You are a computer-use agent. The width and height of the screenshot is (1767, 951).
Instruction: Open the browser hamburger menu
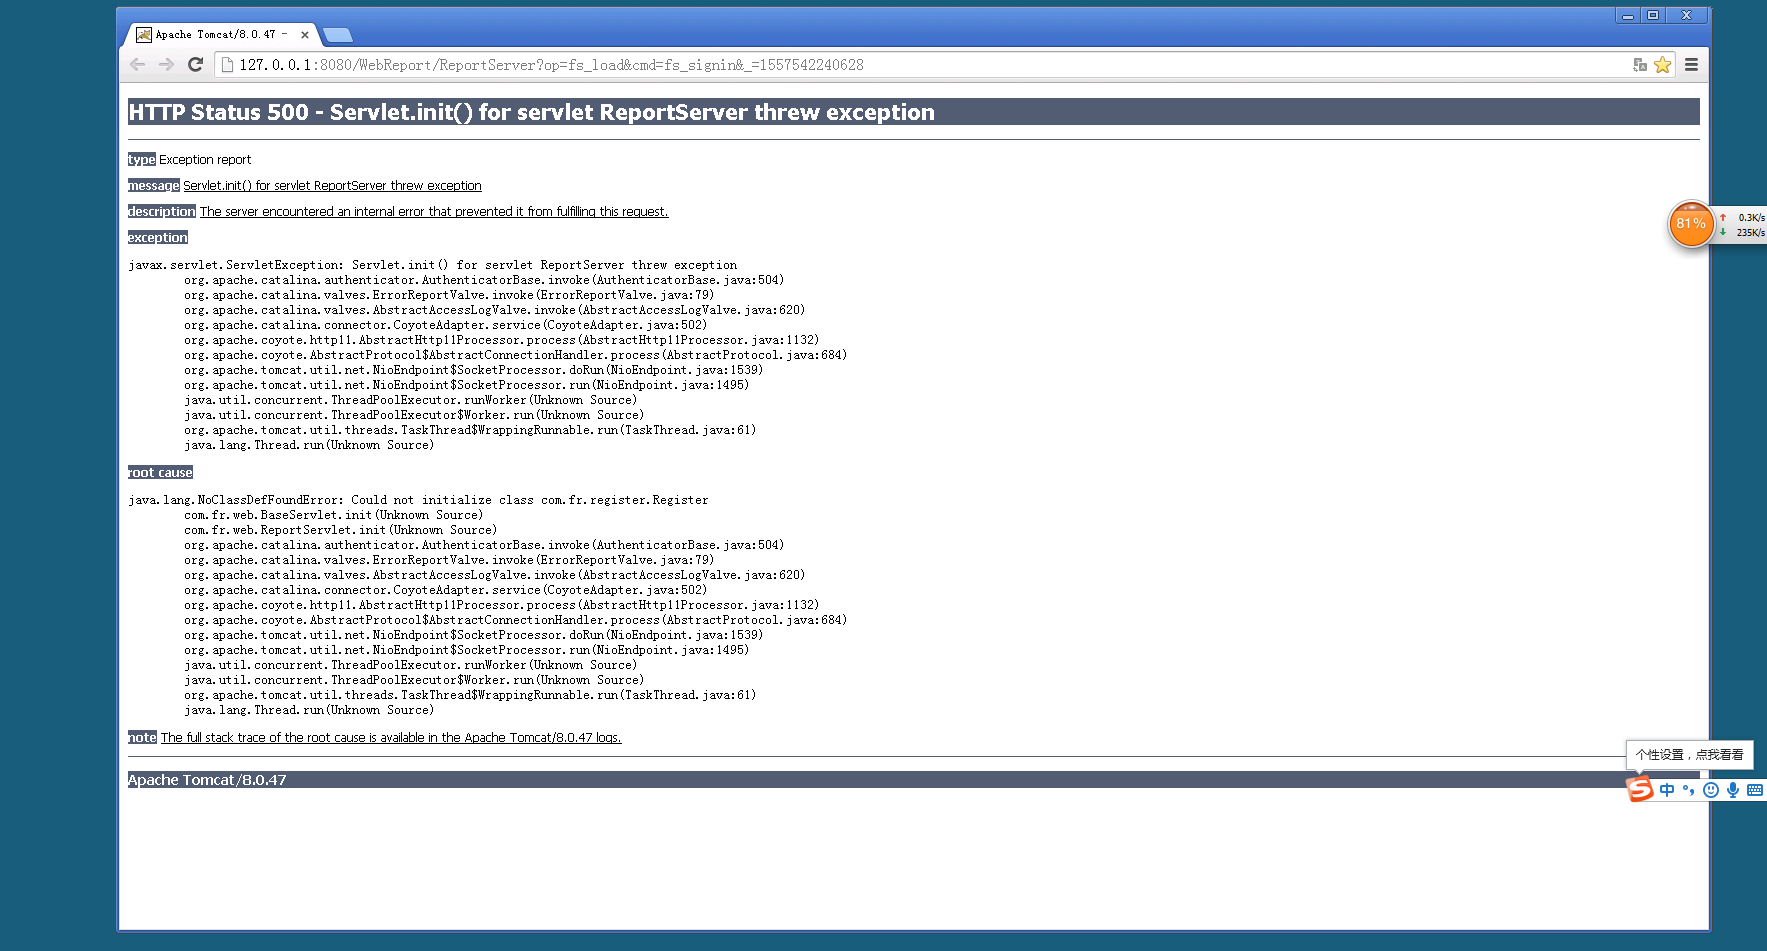[1691, 64]
